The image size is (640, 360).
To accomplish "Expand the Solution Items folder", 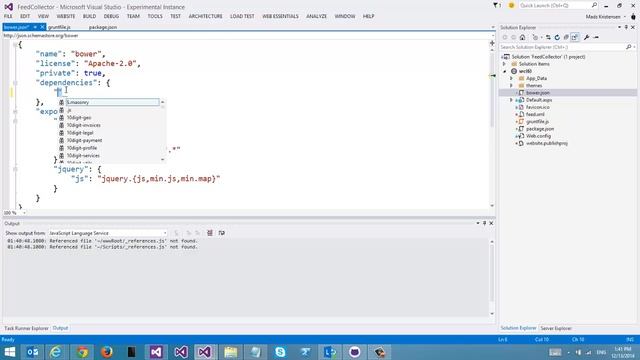I will (x=504, y=64).
